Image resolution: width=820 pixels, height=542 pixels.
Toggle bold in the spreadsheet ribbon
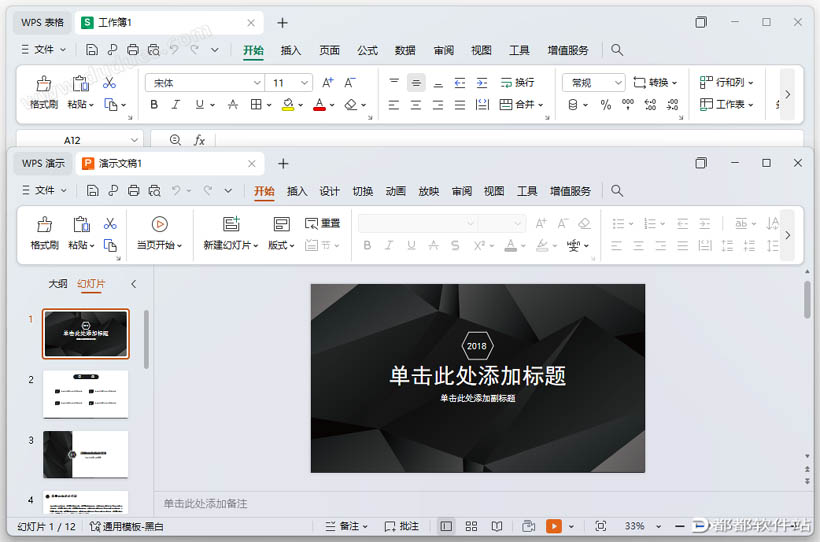point(154,105)
